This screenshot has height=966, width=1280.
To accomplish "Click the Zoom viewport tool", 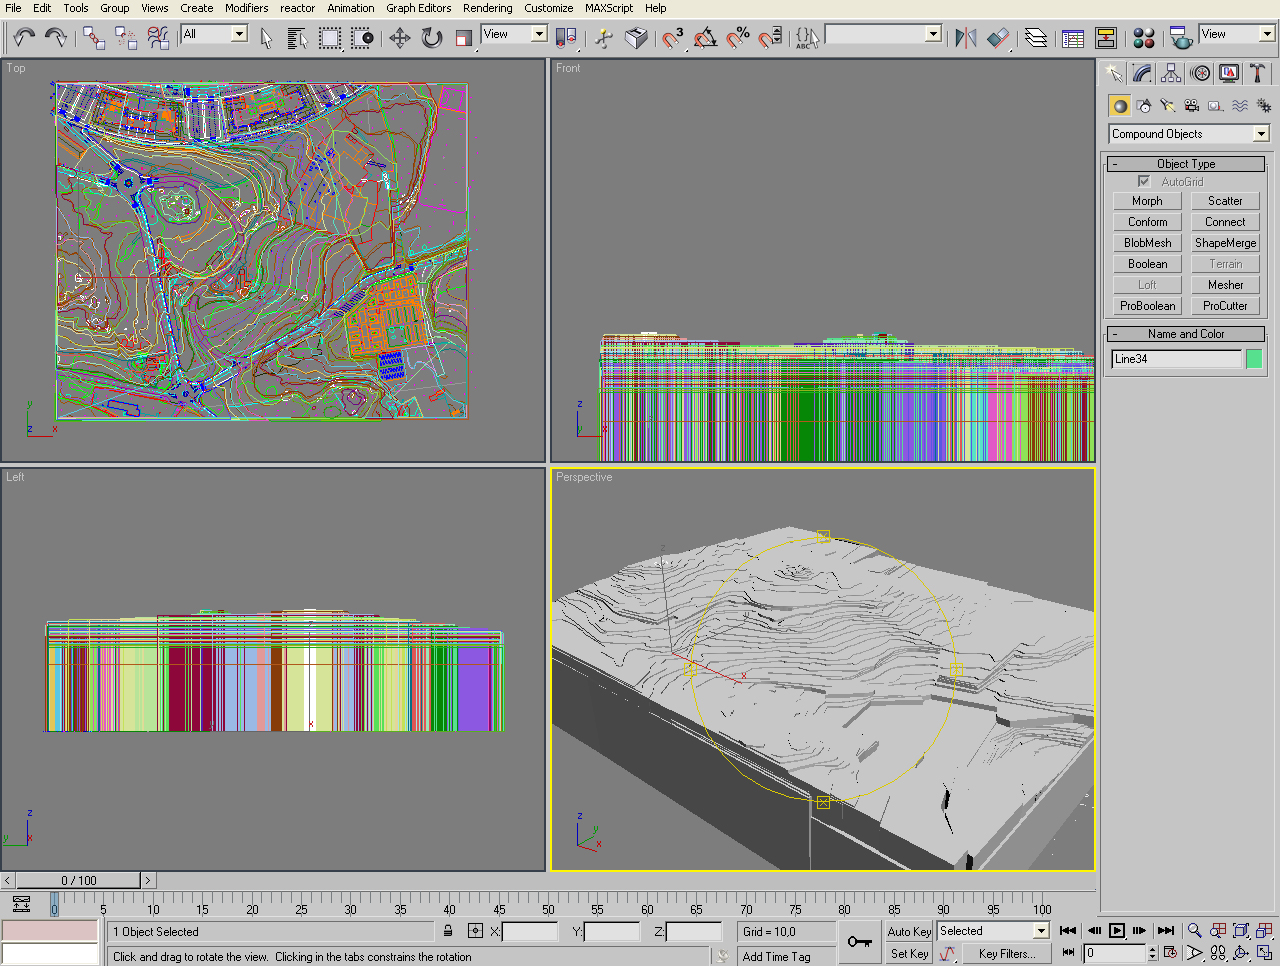I will coord(1194,931).
